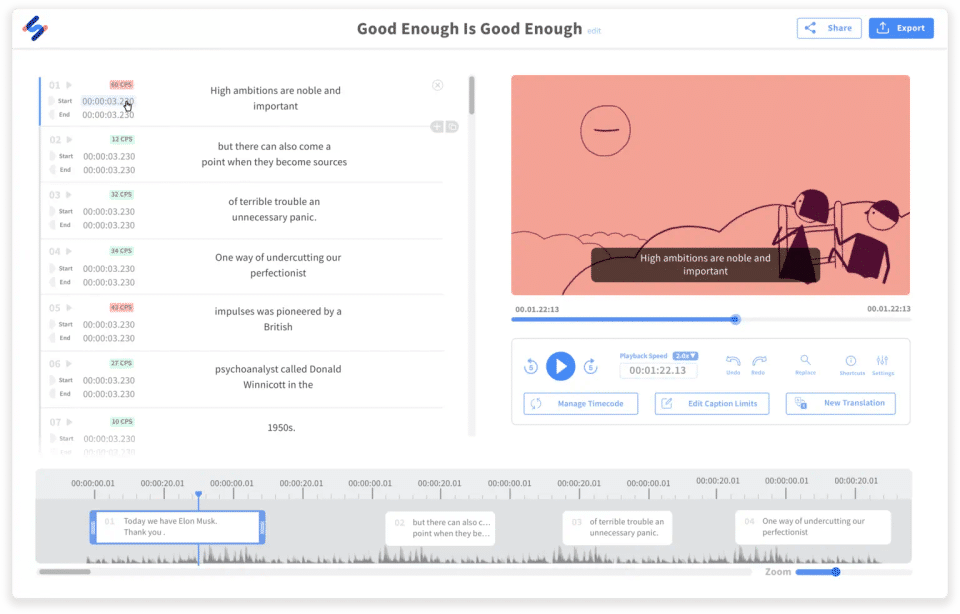Click the 60 CPS badge on caption 01
This screenshot has width=960, height=614.
pyautogui.click(x=121, y=84)
